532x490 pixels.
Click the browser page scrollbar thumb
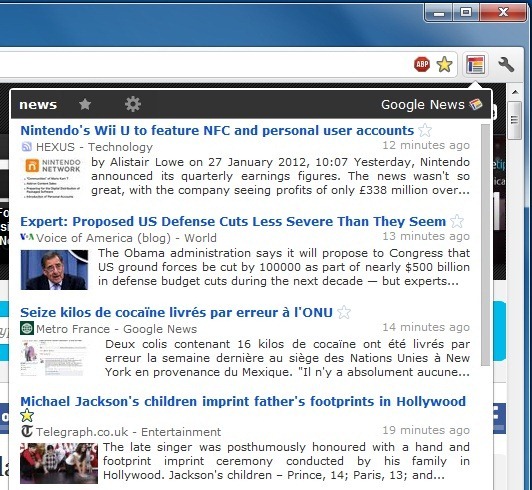click(515, 120)
